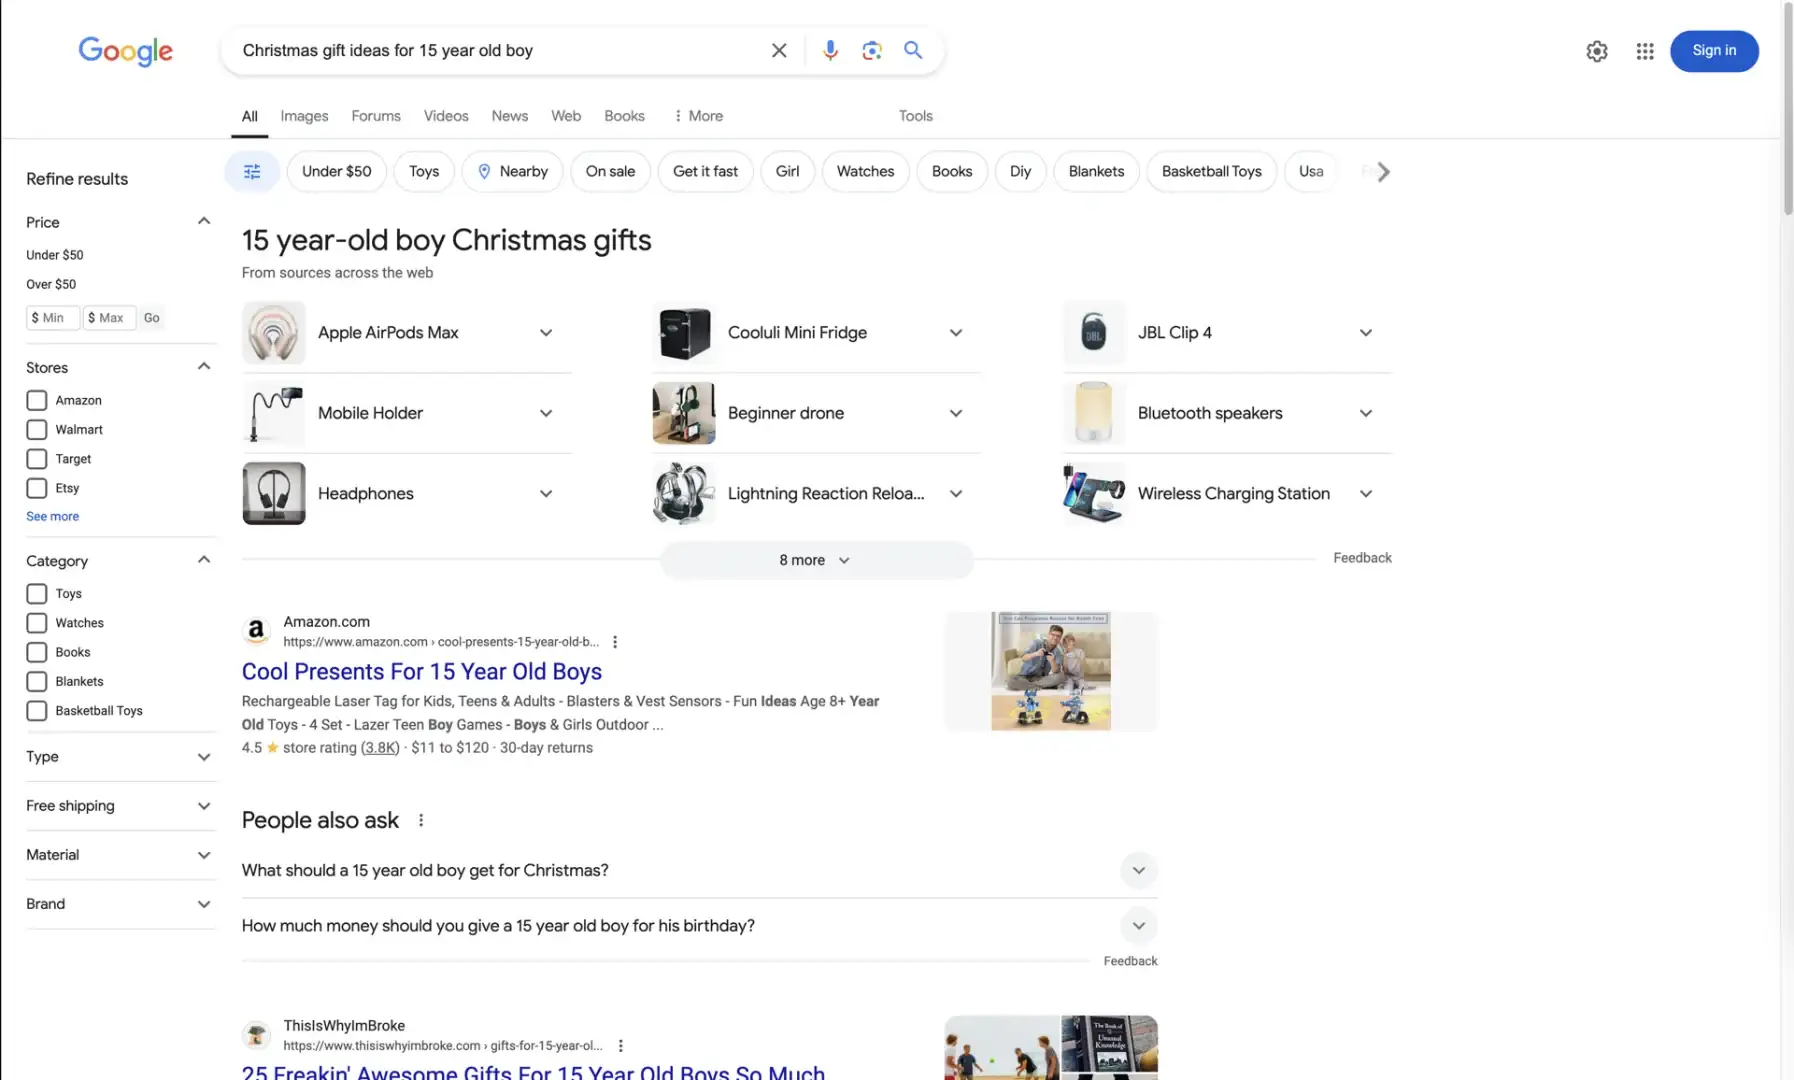This screenshot has width=1794, height=1080.
Task: Open the Tools menu
Action: coord(915,115)
